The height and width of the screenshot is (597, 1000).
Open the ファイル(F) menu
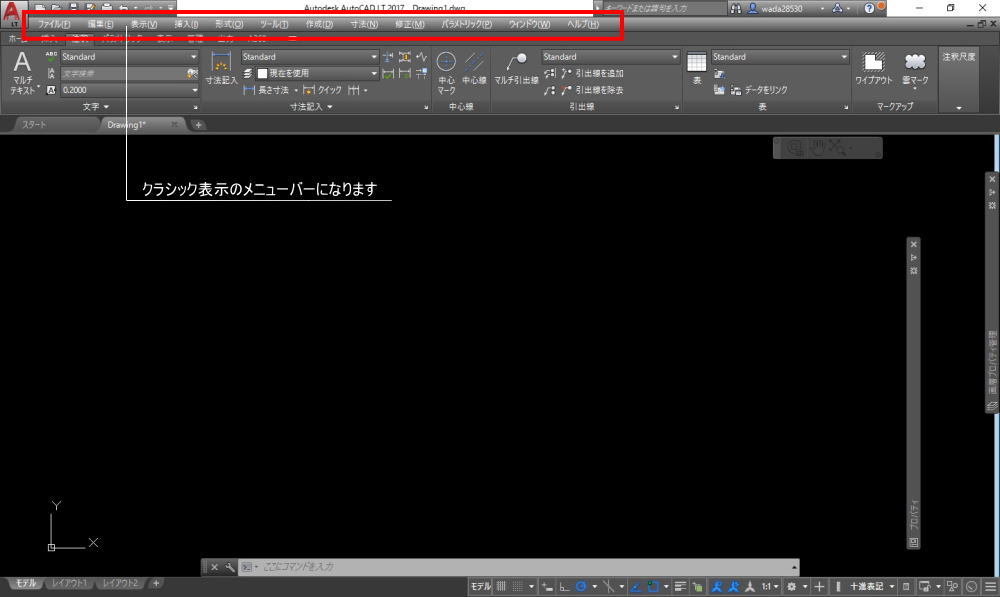point(54,24)
